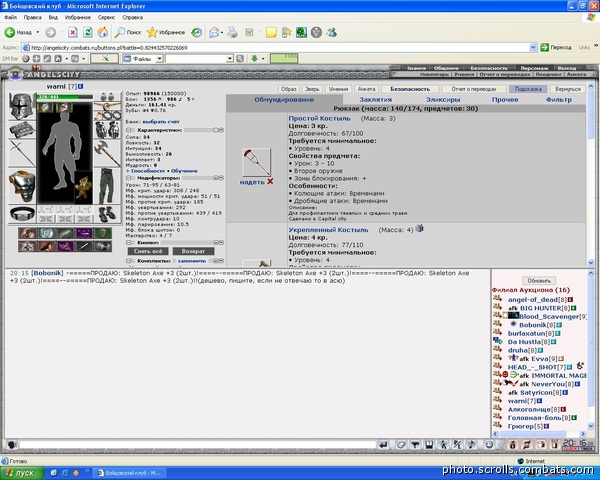Click the Simple Crutch item image

coord(256,162)
